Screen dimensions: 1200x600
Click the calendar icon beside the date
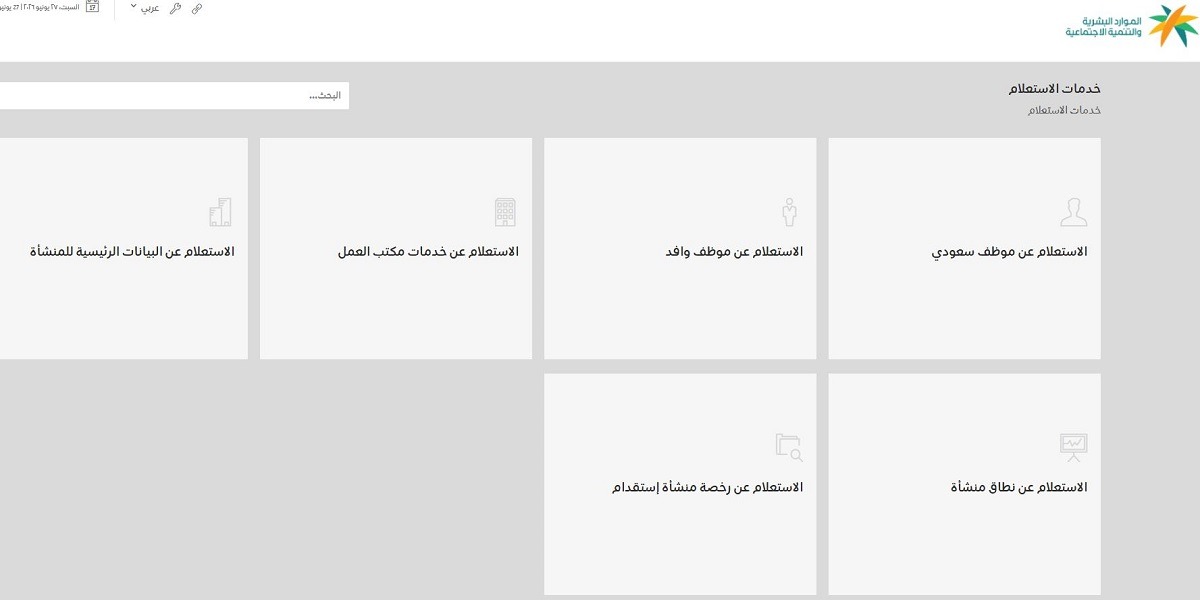click(x=92, y=7)
